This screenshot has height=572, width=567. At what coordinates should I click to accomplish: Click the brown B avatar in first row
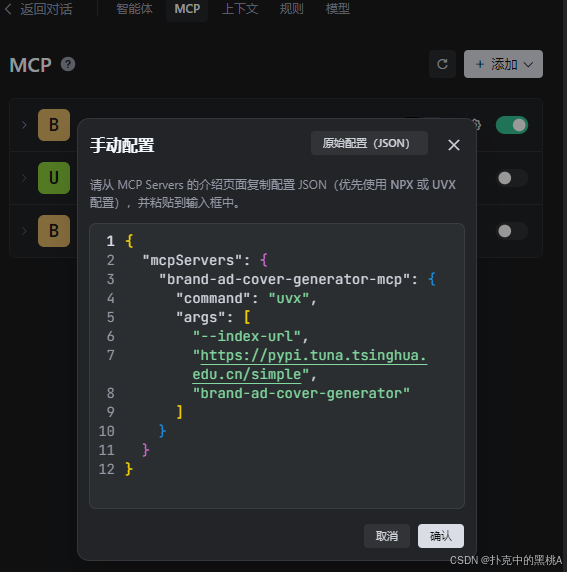[x=54, y=125]
